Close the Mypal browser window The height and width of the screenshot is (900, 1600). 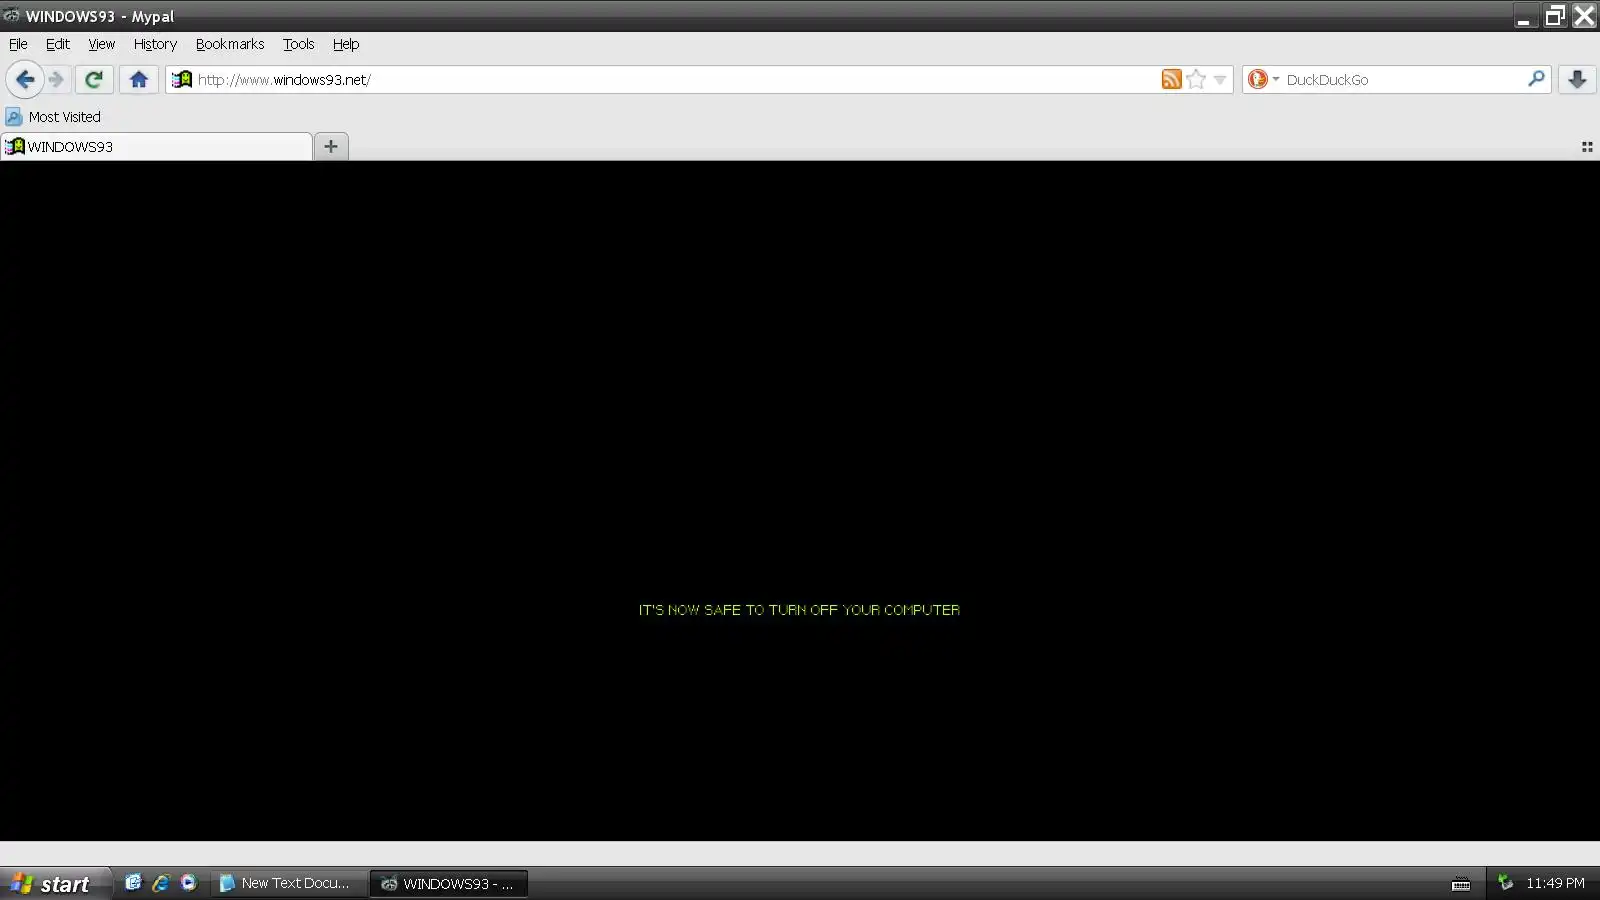pos(1584,16)
